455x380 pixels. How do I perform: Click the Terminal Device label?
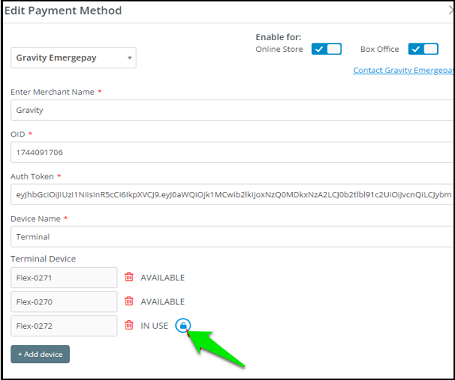click(43, 259)
